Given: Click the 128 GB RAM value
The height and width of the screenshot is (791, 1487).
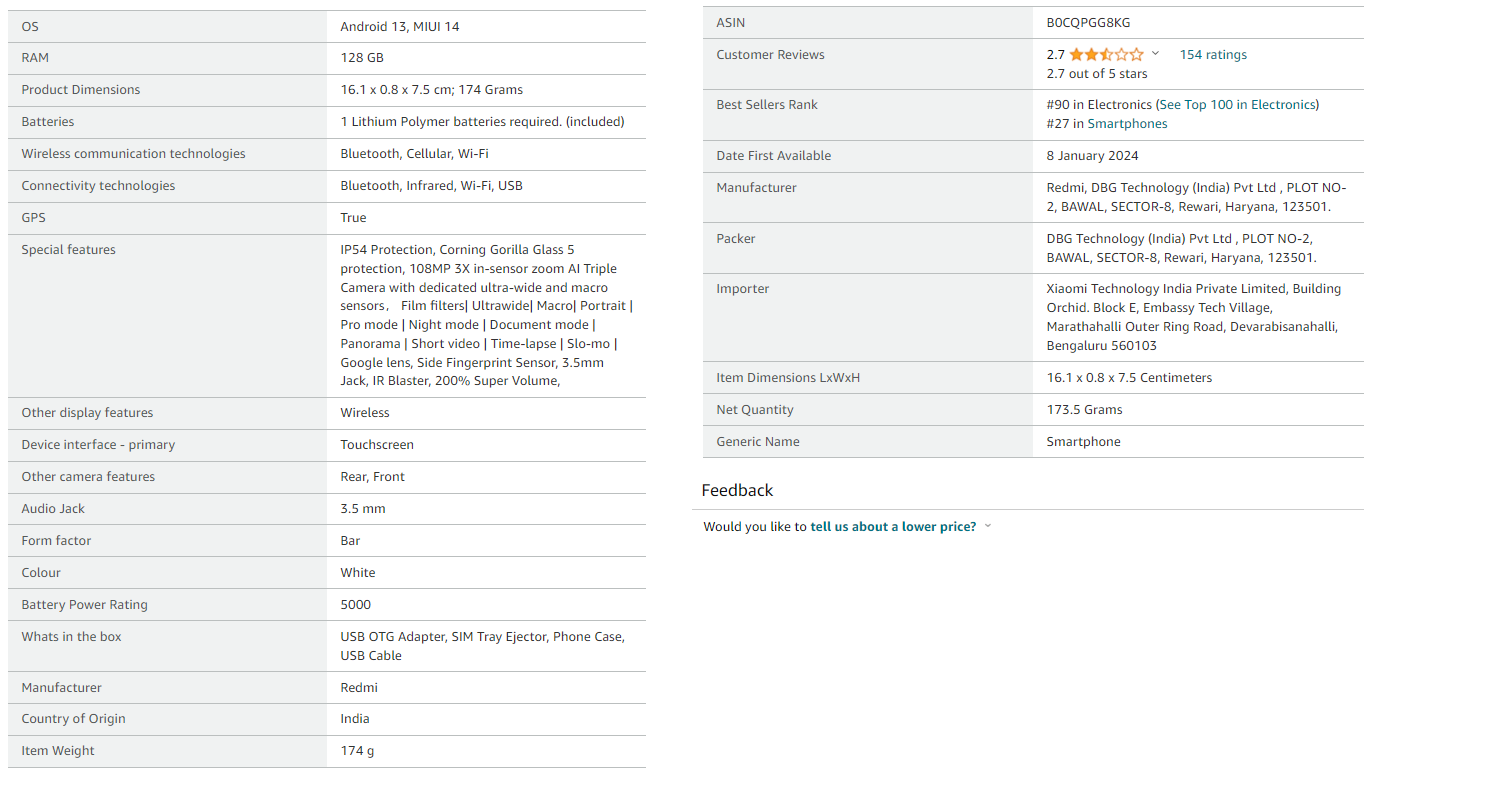Looking at the screenshot, I should click(x=362, y=59).
